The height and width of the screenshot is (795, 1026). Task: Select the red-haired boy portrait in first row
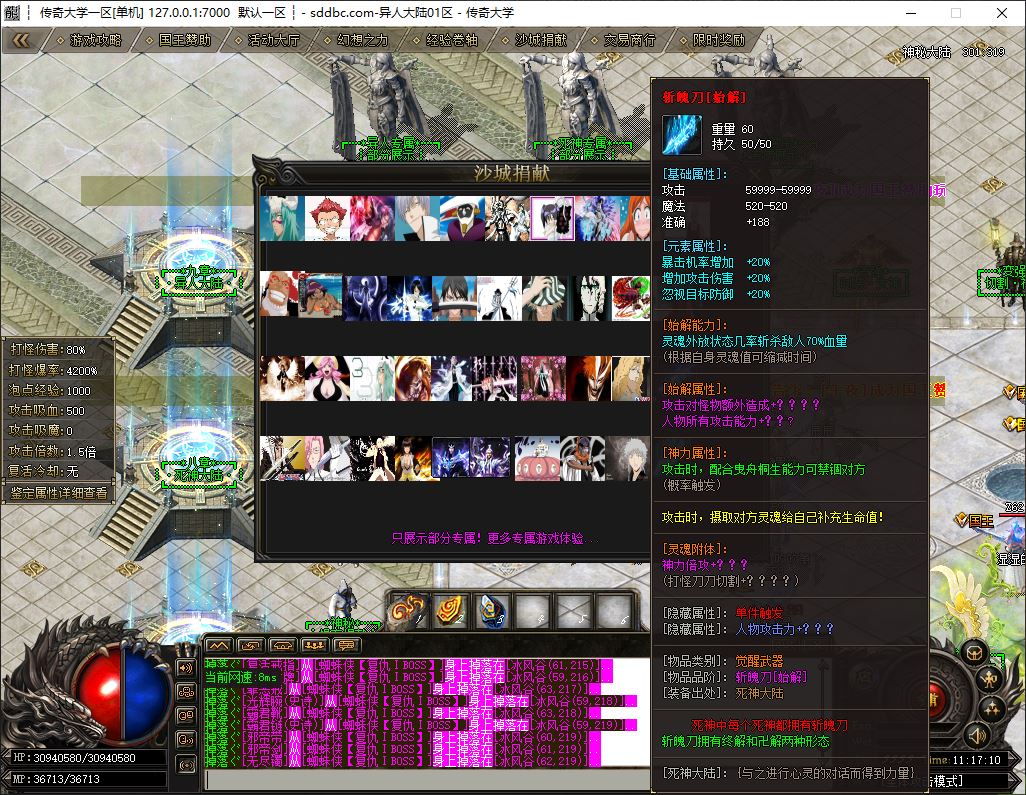pyautogui.click(x=327, y=218)
